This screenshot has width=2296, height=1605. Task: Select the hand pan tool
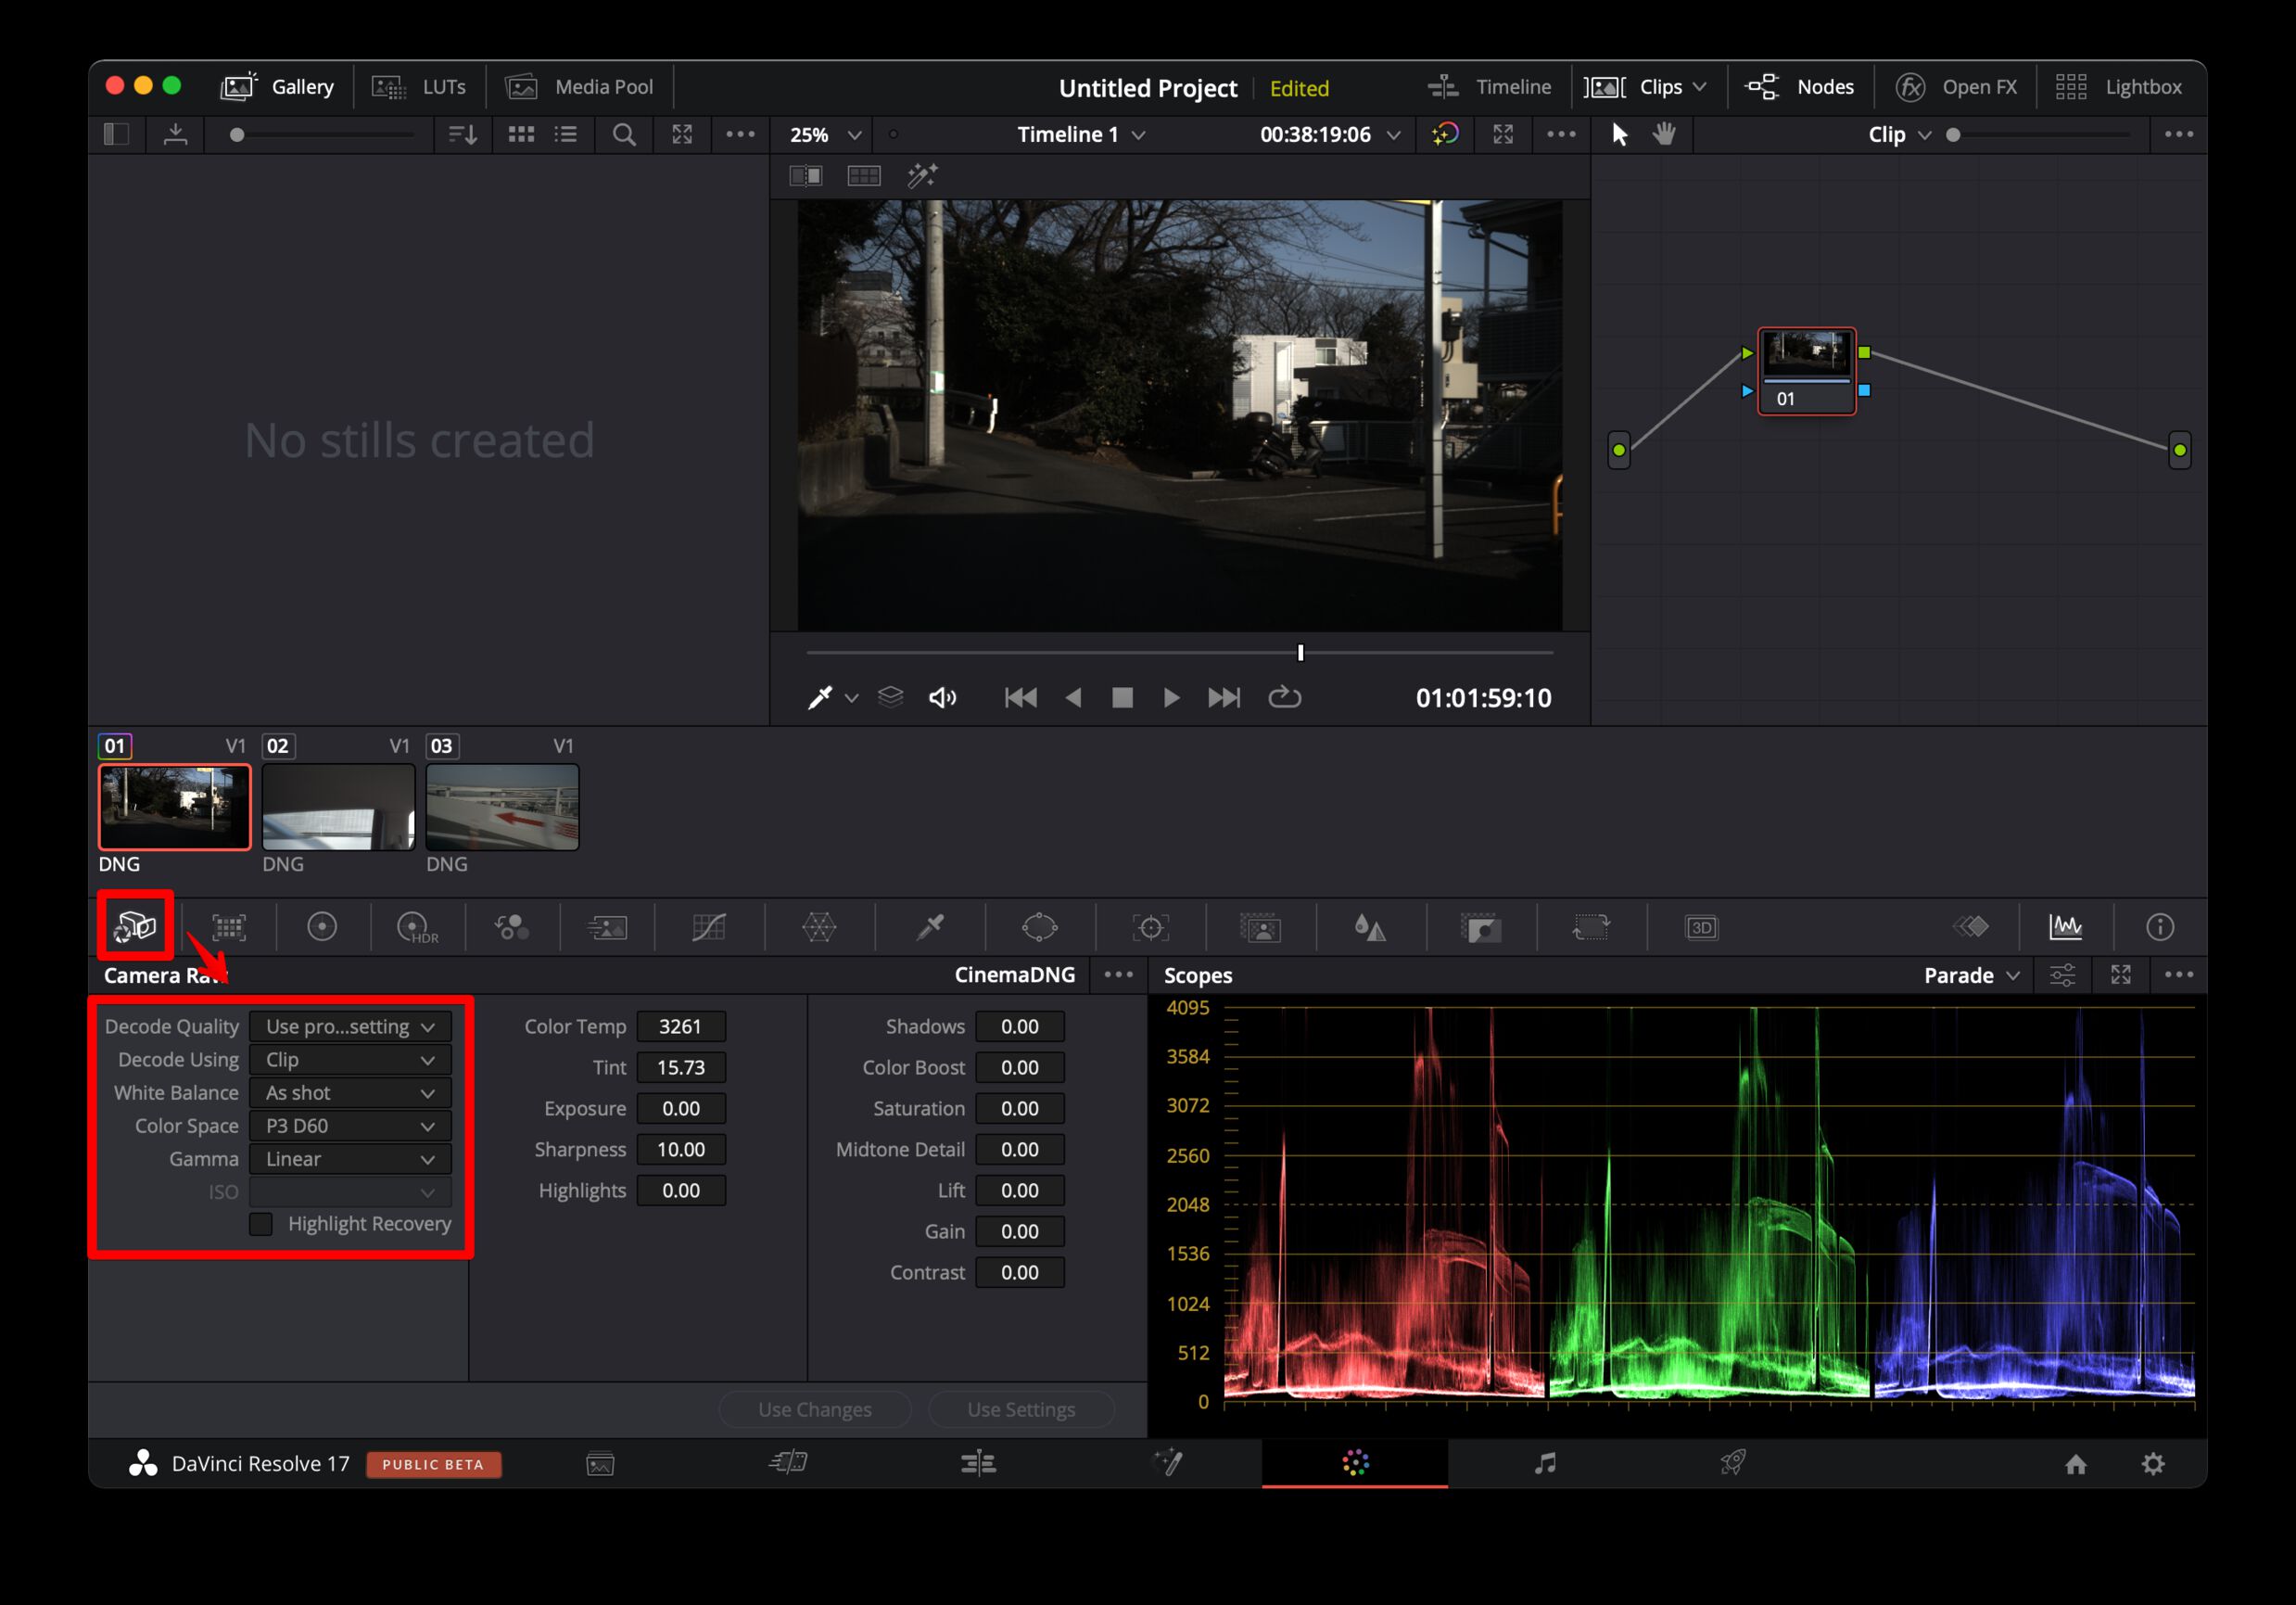coord(1664,134)
